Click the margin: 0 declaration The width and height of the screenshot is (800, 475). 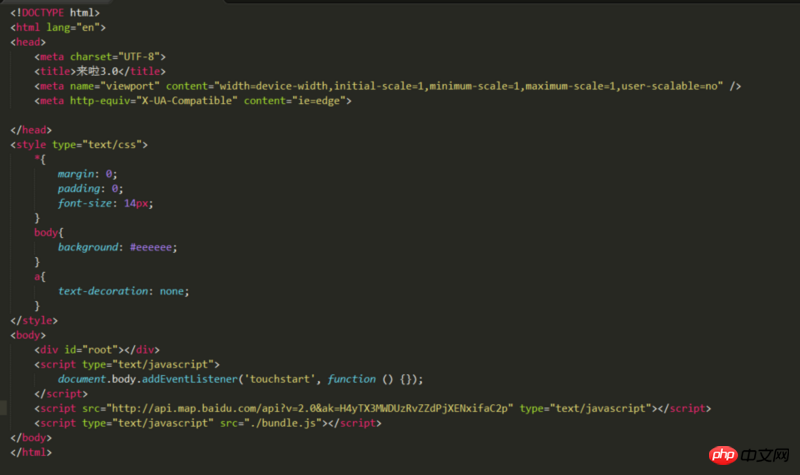click(87, 174)
